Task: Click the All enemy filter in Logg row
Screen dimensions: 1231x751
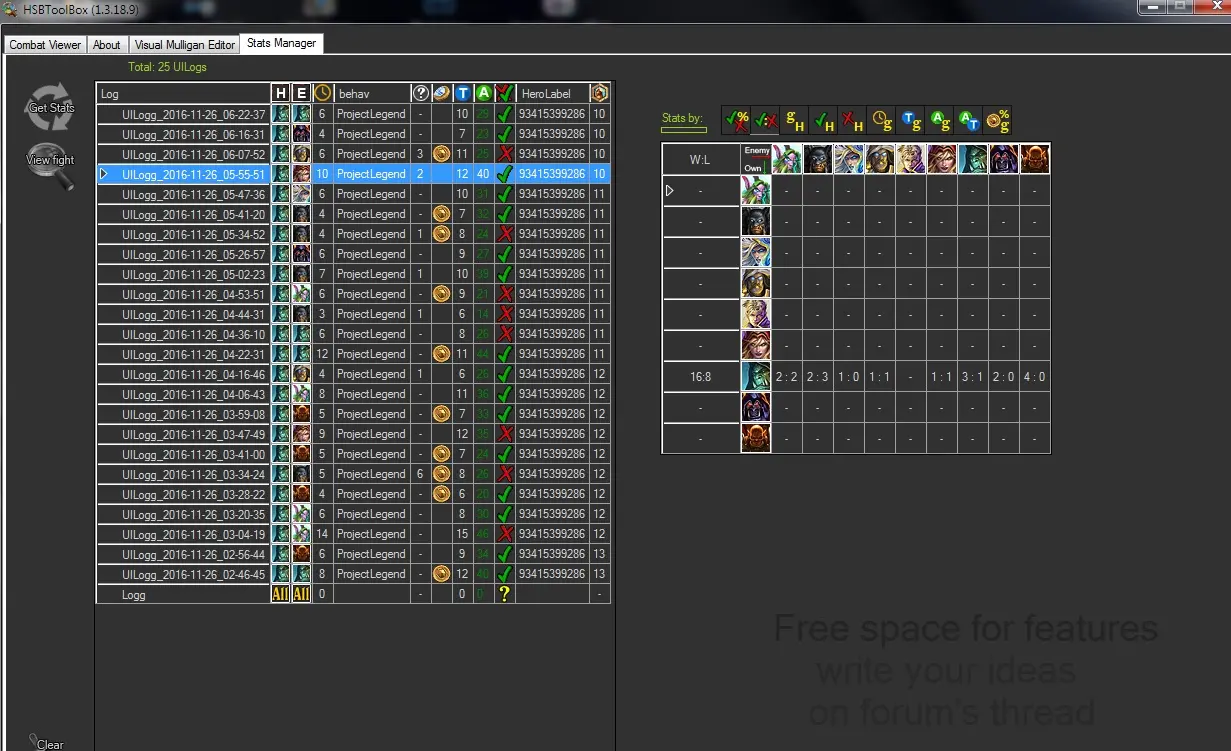Action: pyautogui.click(x=301, y=594)
